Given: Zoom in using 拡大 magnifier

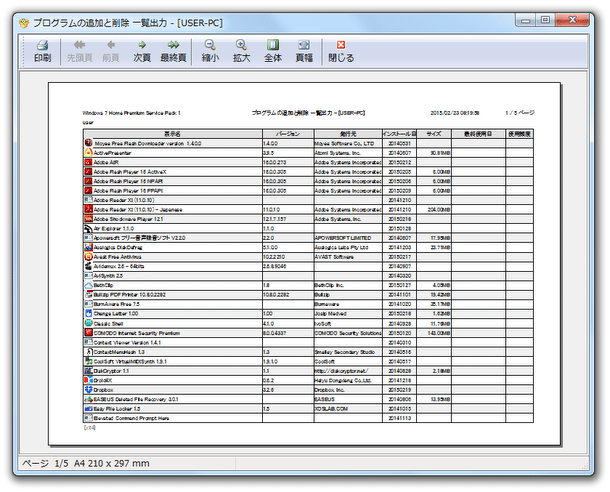Looking at the screenshot, I should [241, 51].
